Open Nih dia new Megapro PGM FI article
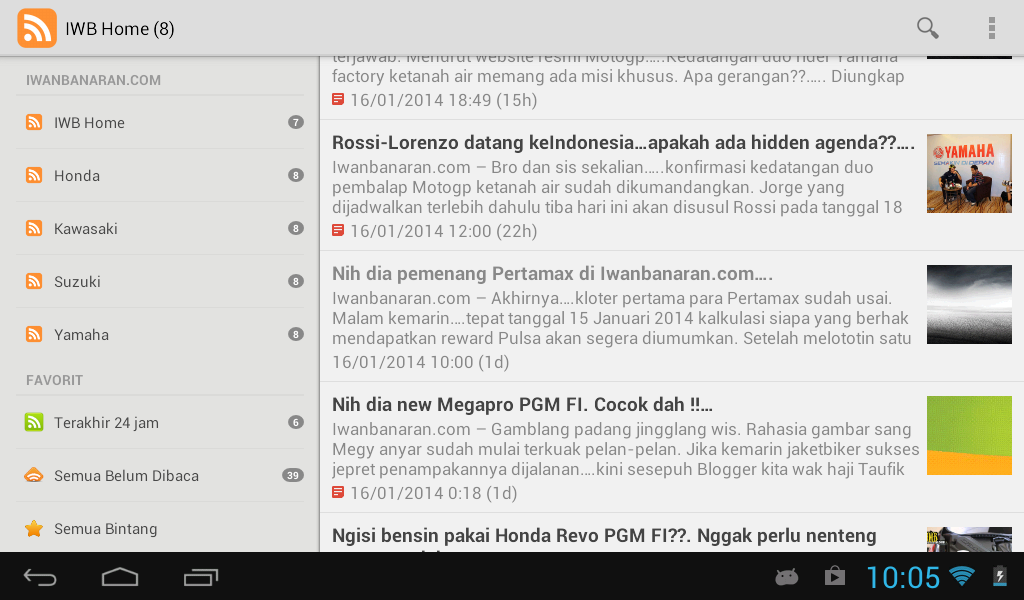 (671, 448)
